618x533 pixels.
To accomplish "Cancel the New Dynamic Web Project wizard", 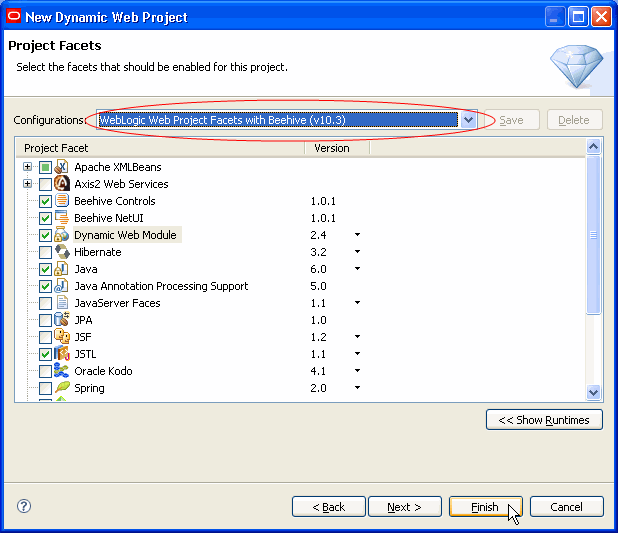I will click(x=567, y=507).
